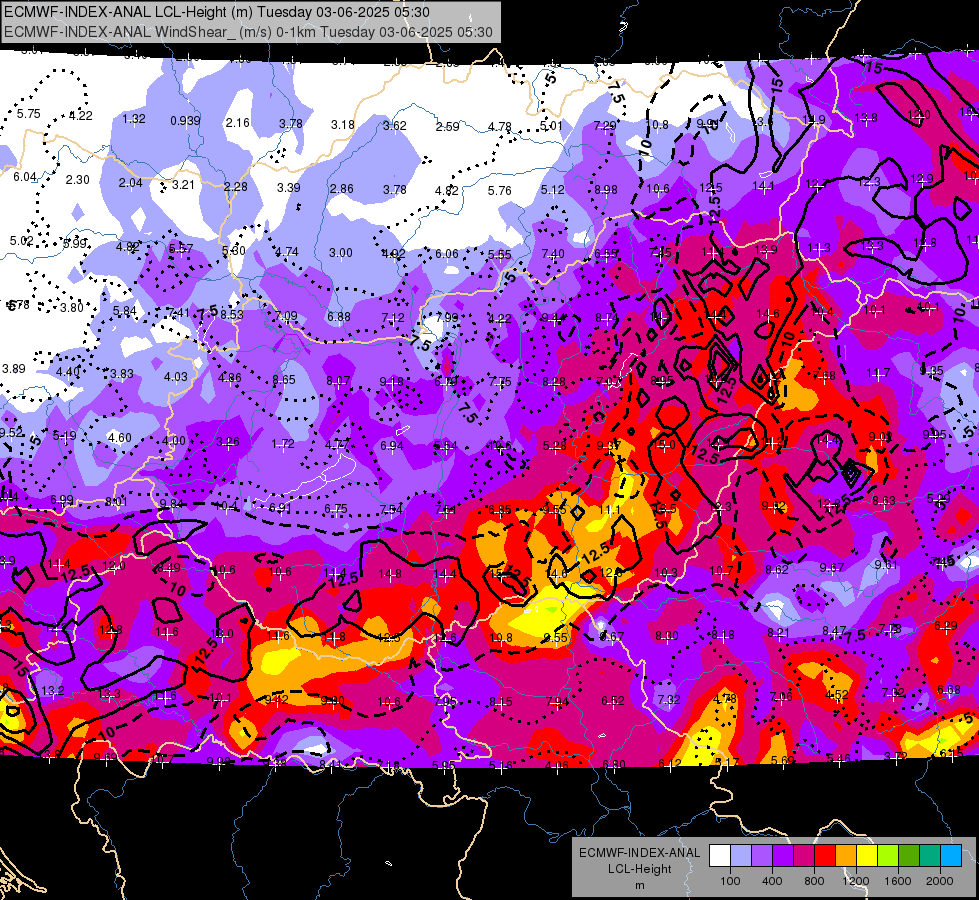
Task: Click the wind shear value 8.65
Action: coord(283,380)
